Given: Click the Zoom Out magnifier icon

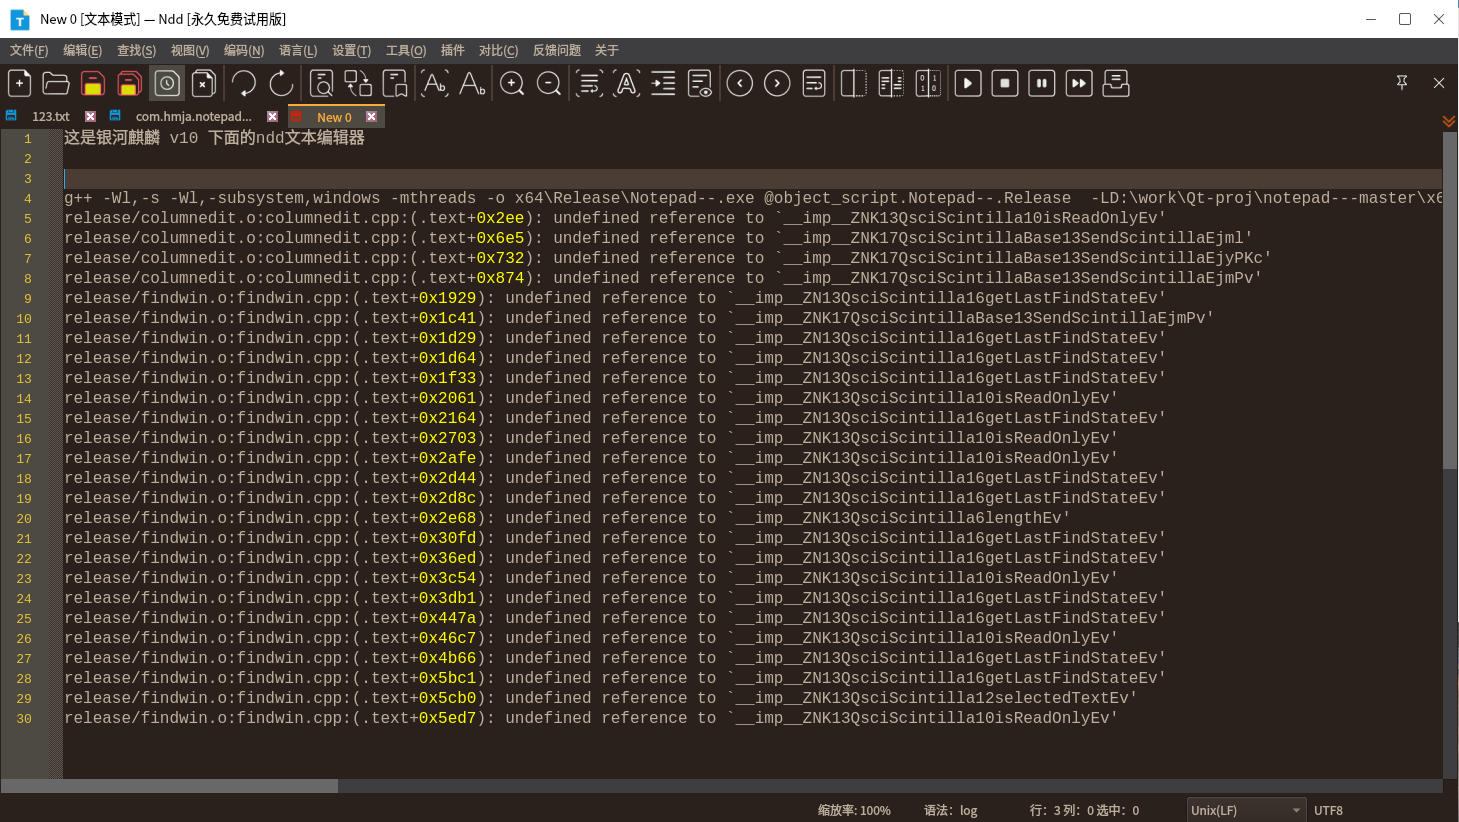Looking at the screenshot, I should (x=549, y=84).
